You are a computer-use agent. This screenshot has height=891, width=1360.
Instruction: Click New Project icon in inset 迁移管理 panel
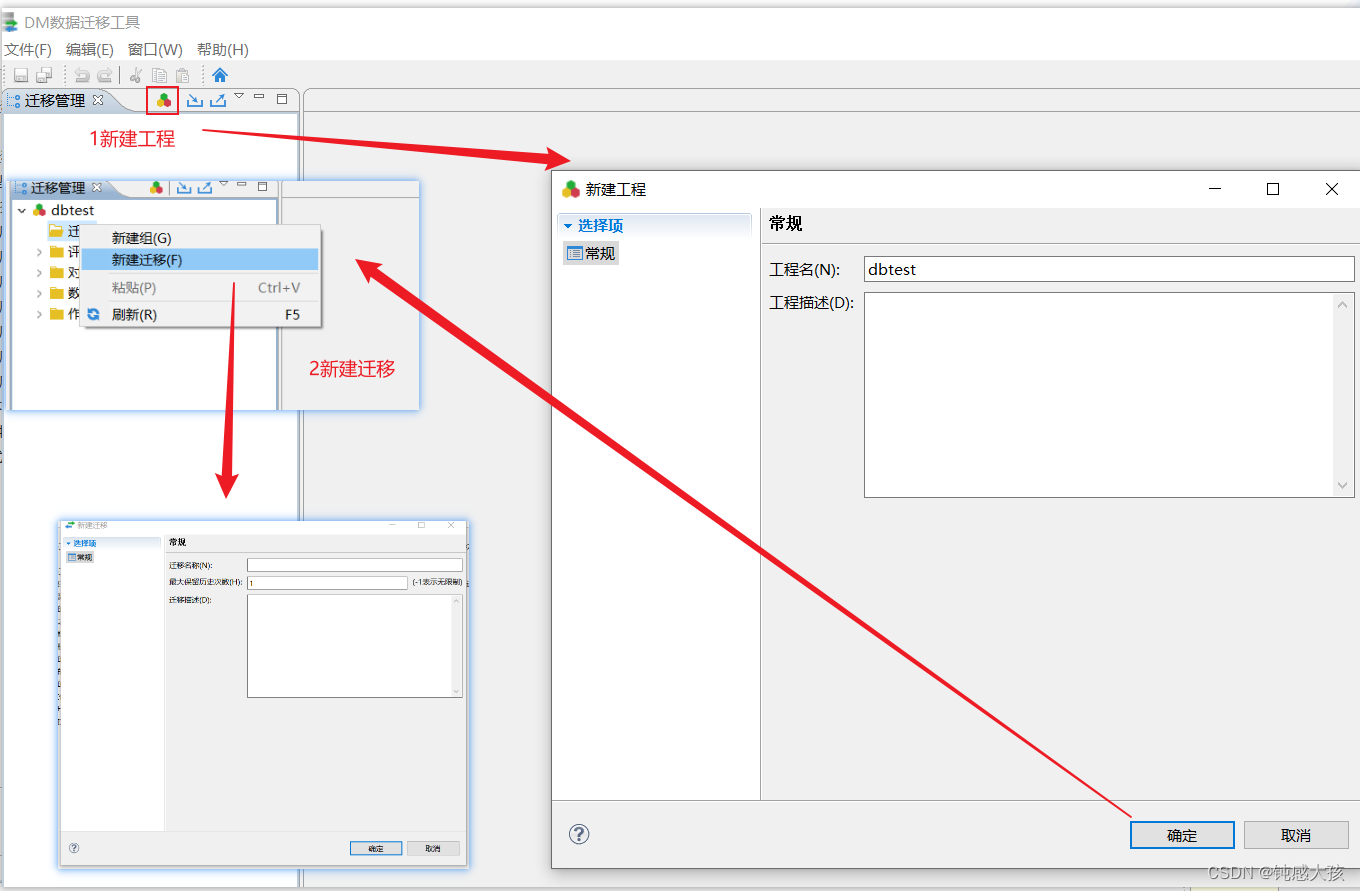[156, 187]
